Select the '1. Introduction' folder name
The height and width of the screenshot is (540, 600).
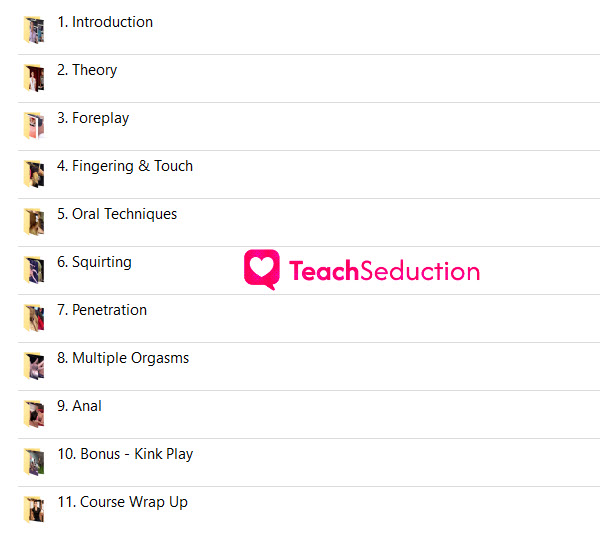(x=105, y=22)
